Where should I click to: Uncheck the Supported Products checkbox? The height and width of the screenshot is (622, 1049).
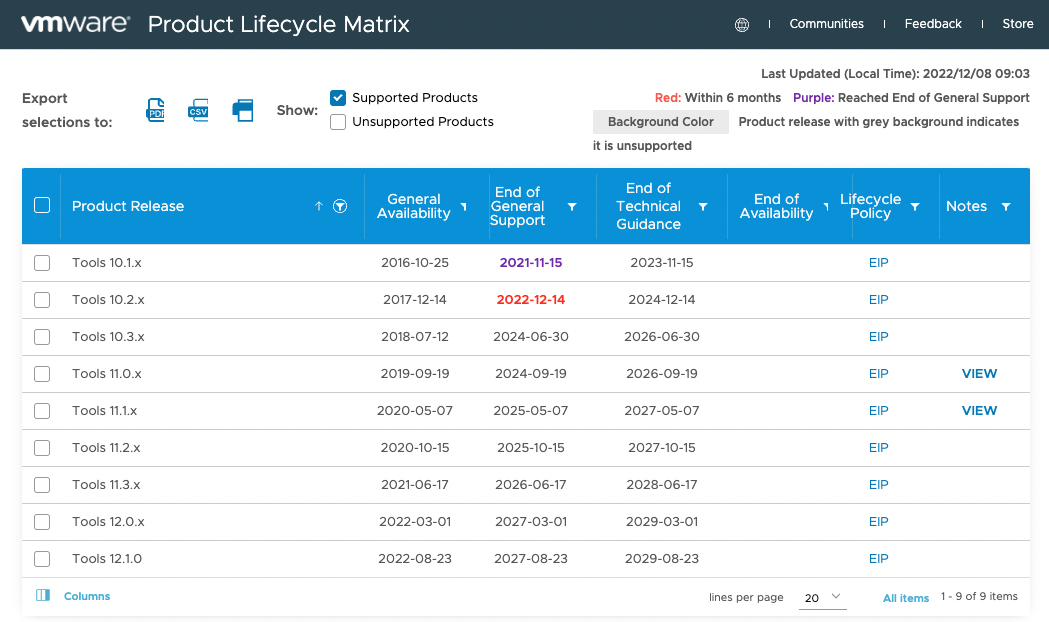338,98
